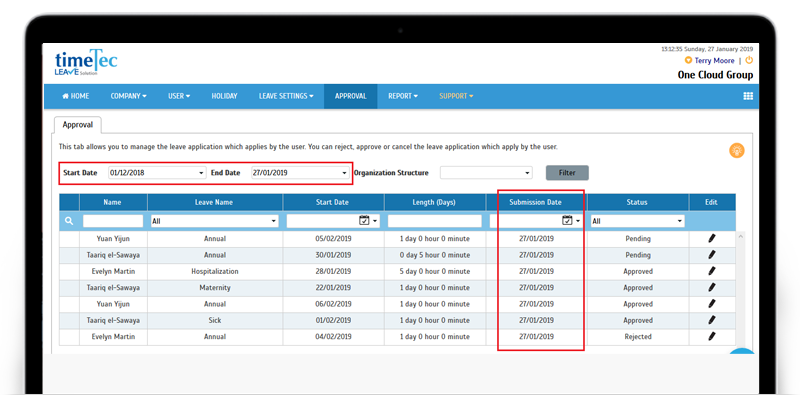Edit Taariq el-Sawaya Sick leave
The image size is (800, 395).
(x=712, y=320)
